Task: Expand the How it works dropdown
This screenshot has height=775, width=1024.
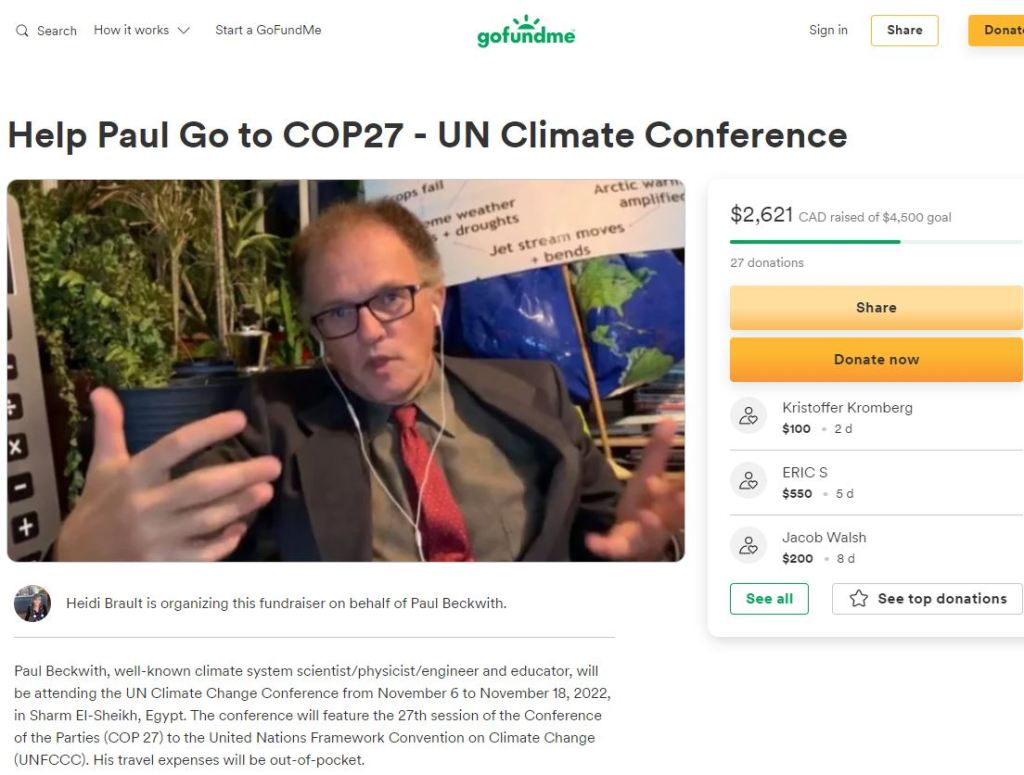Action: pos(142,30)
